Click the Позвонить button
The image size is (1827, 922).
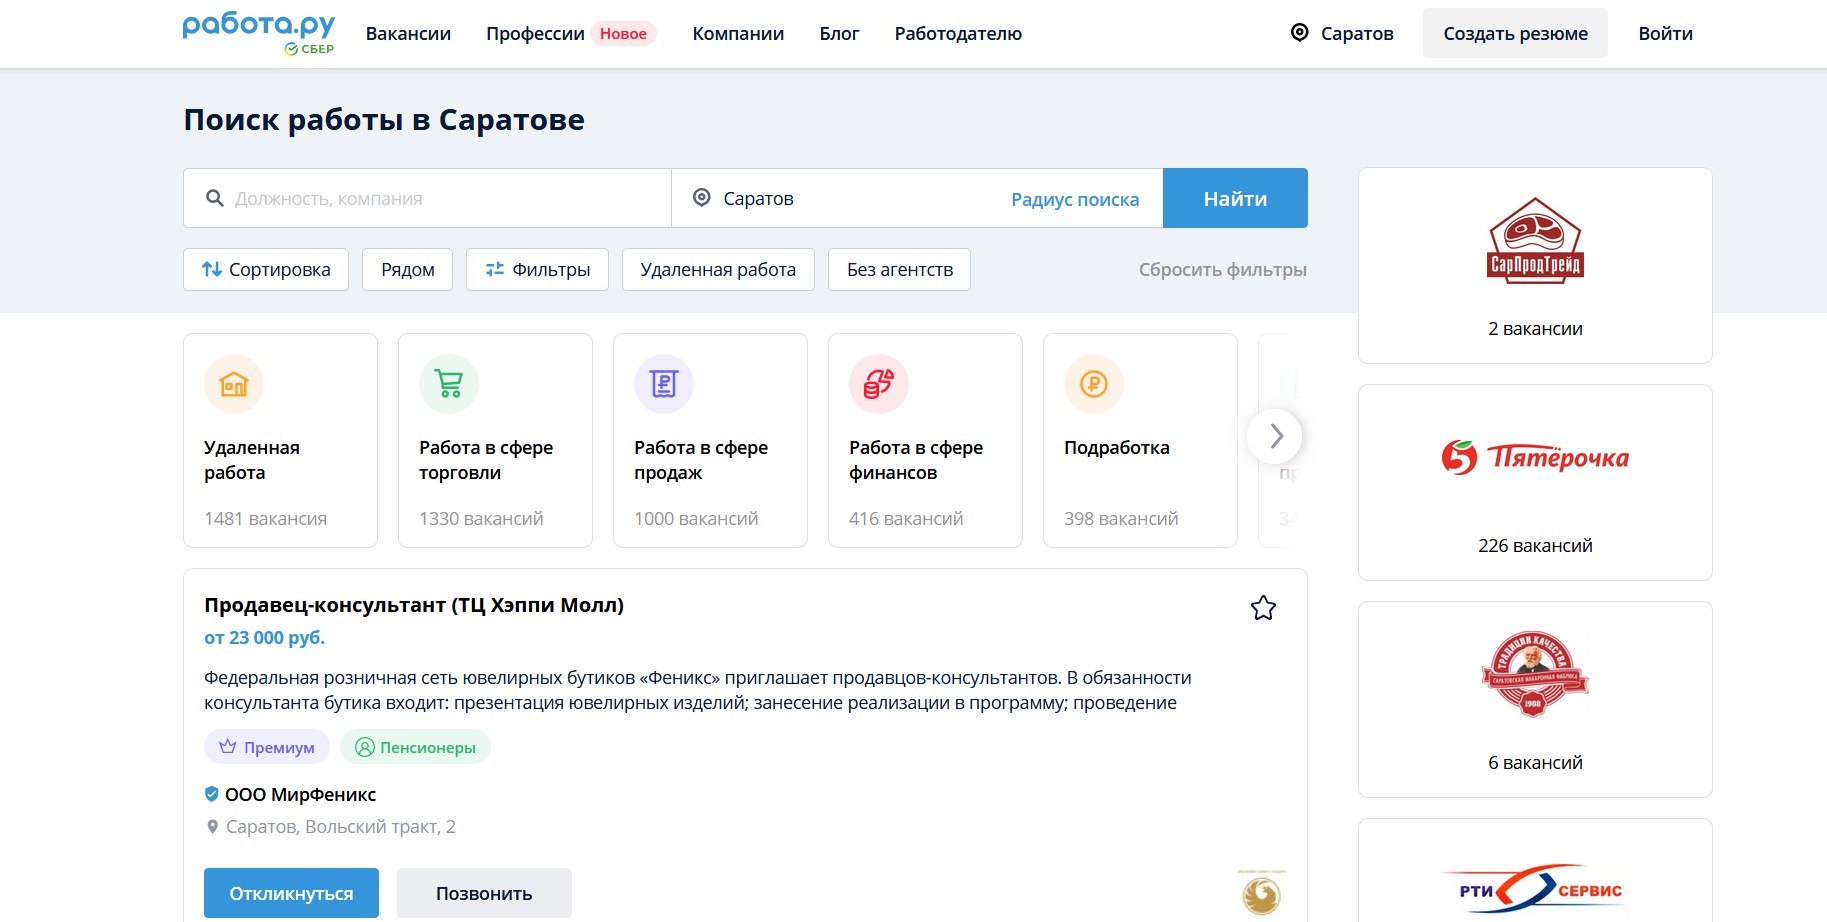(484, 893)
